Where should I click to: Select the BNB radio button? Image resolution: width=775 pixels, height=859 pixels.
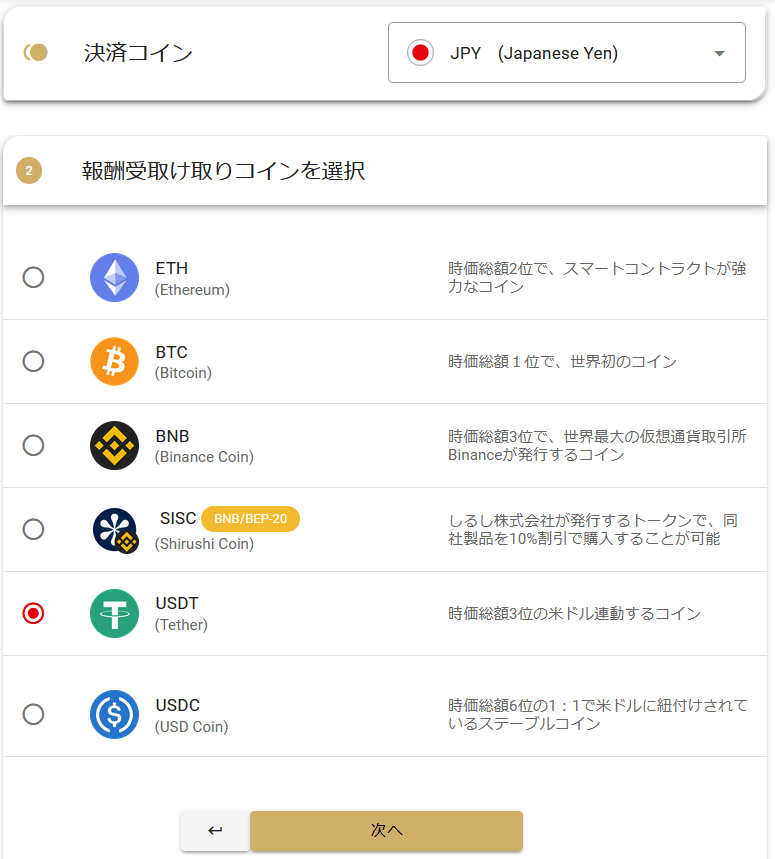(x=33, y=445)
